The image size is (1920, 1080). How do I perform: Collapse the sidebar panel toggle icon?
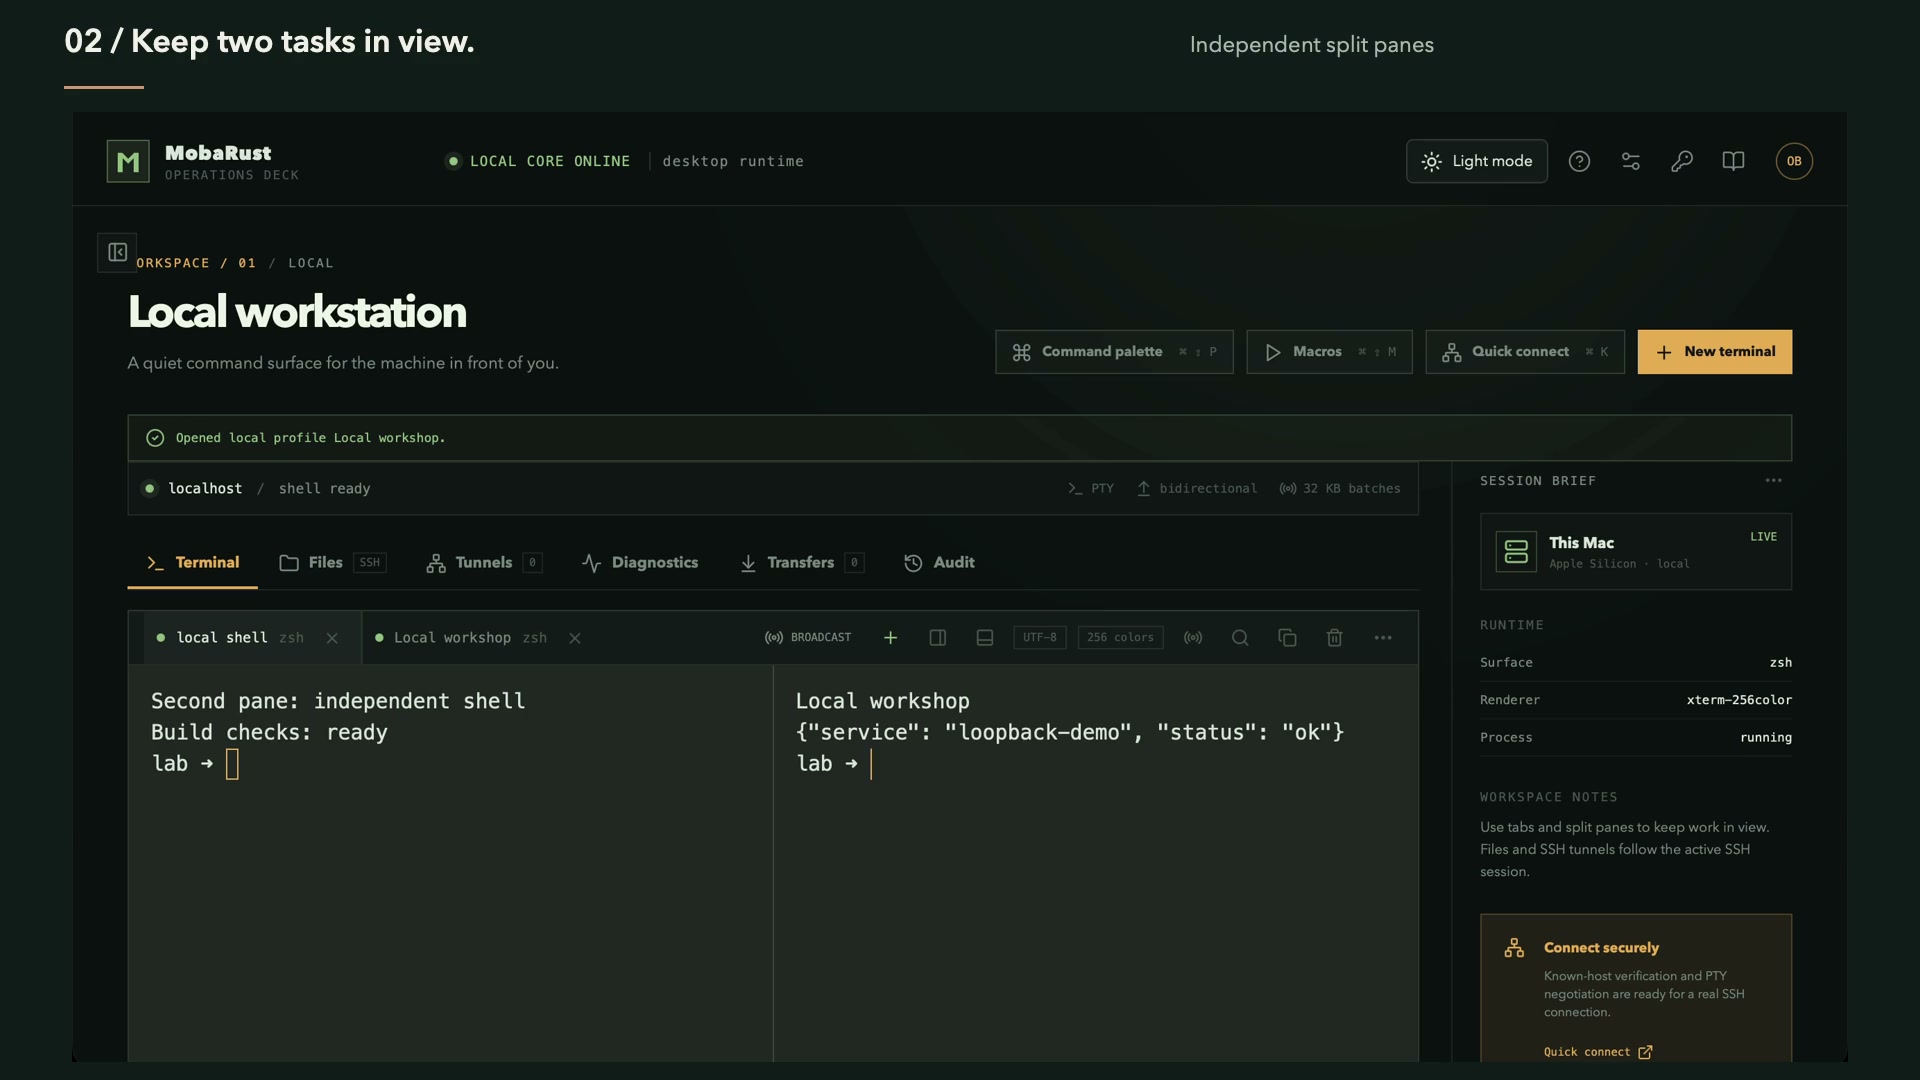(117, 252)
